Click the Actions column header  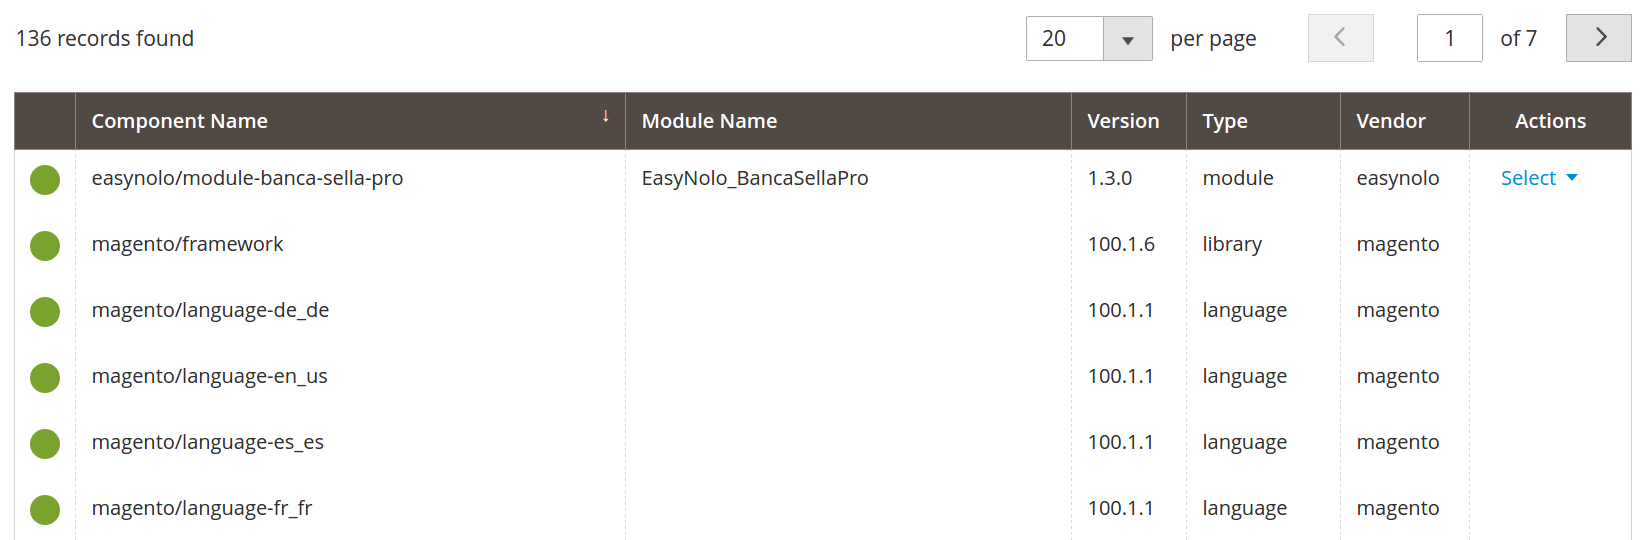[x=1550, y=121]
